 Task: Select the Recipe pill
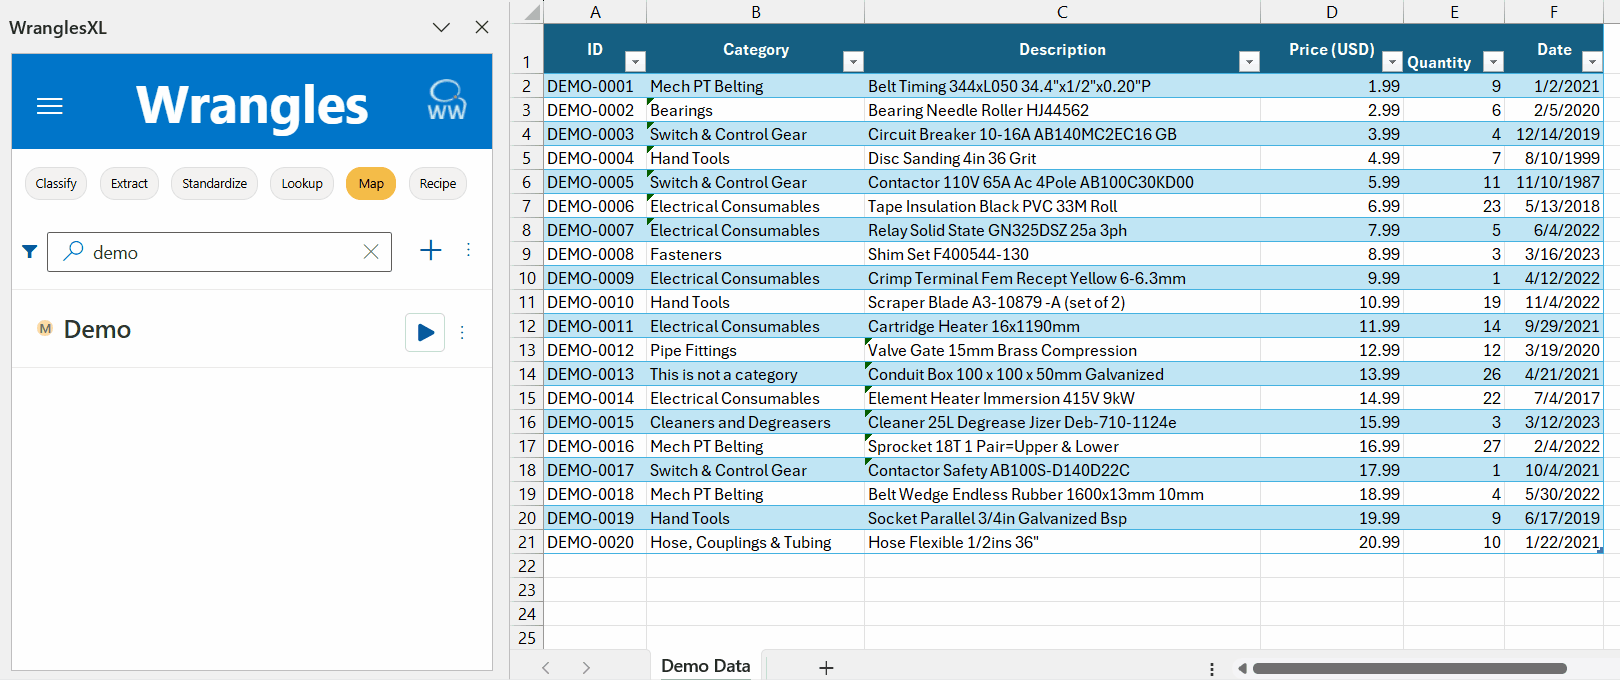[438, 184]
